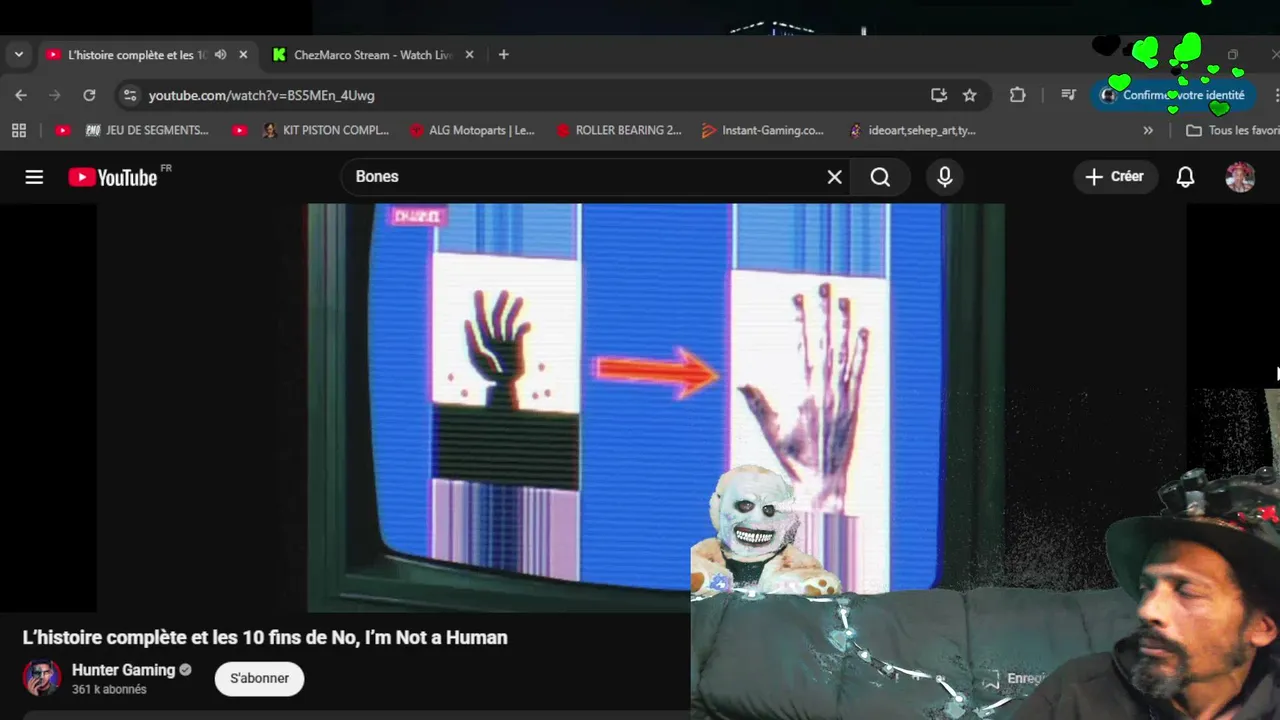
Task: Open the YouTube account avatar menu
Action: click(1240, 177)
